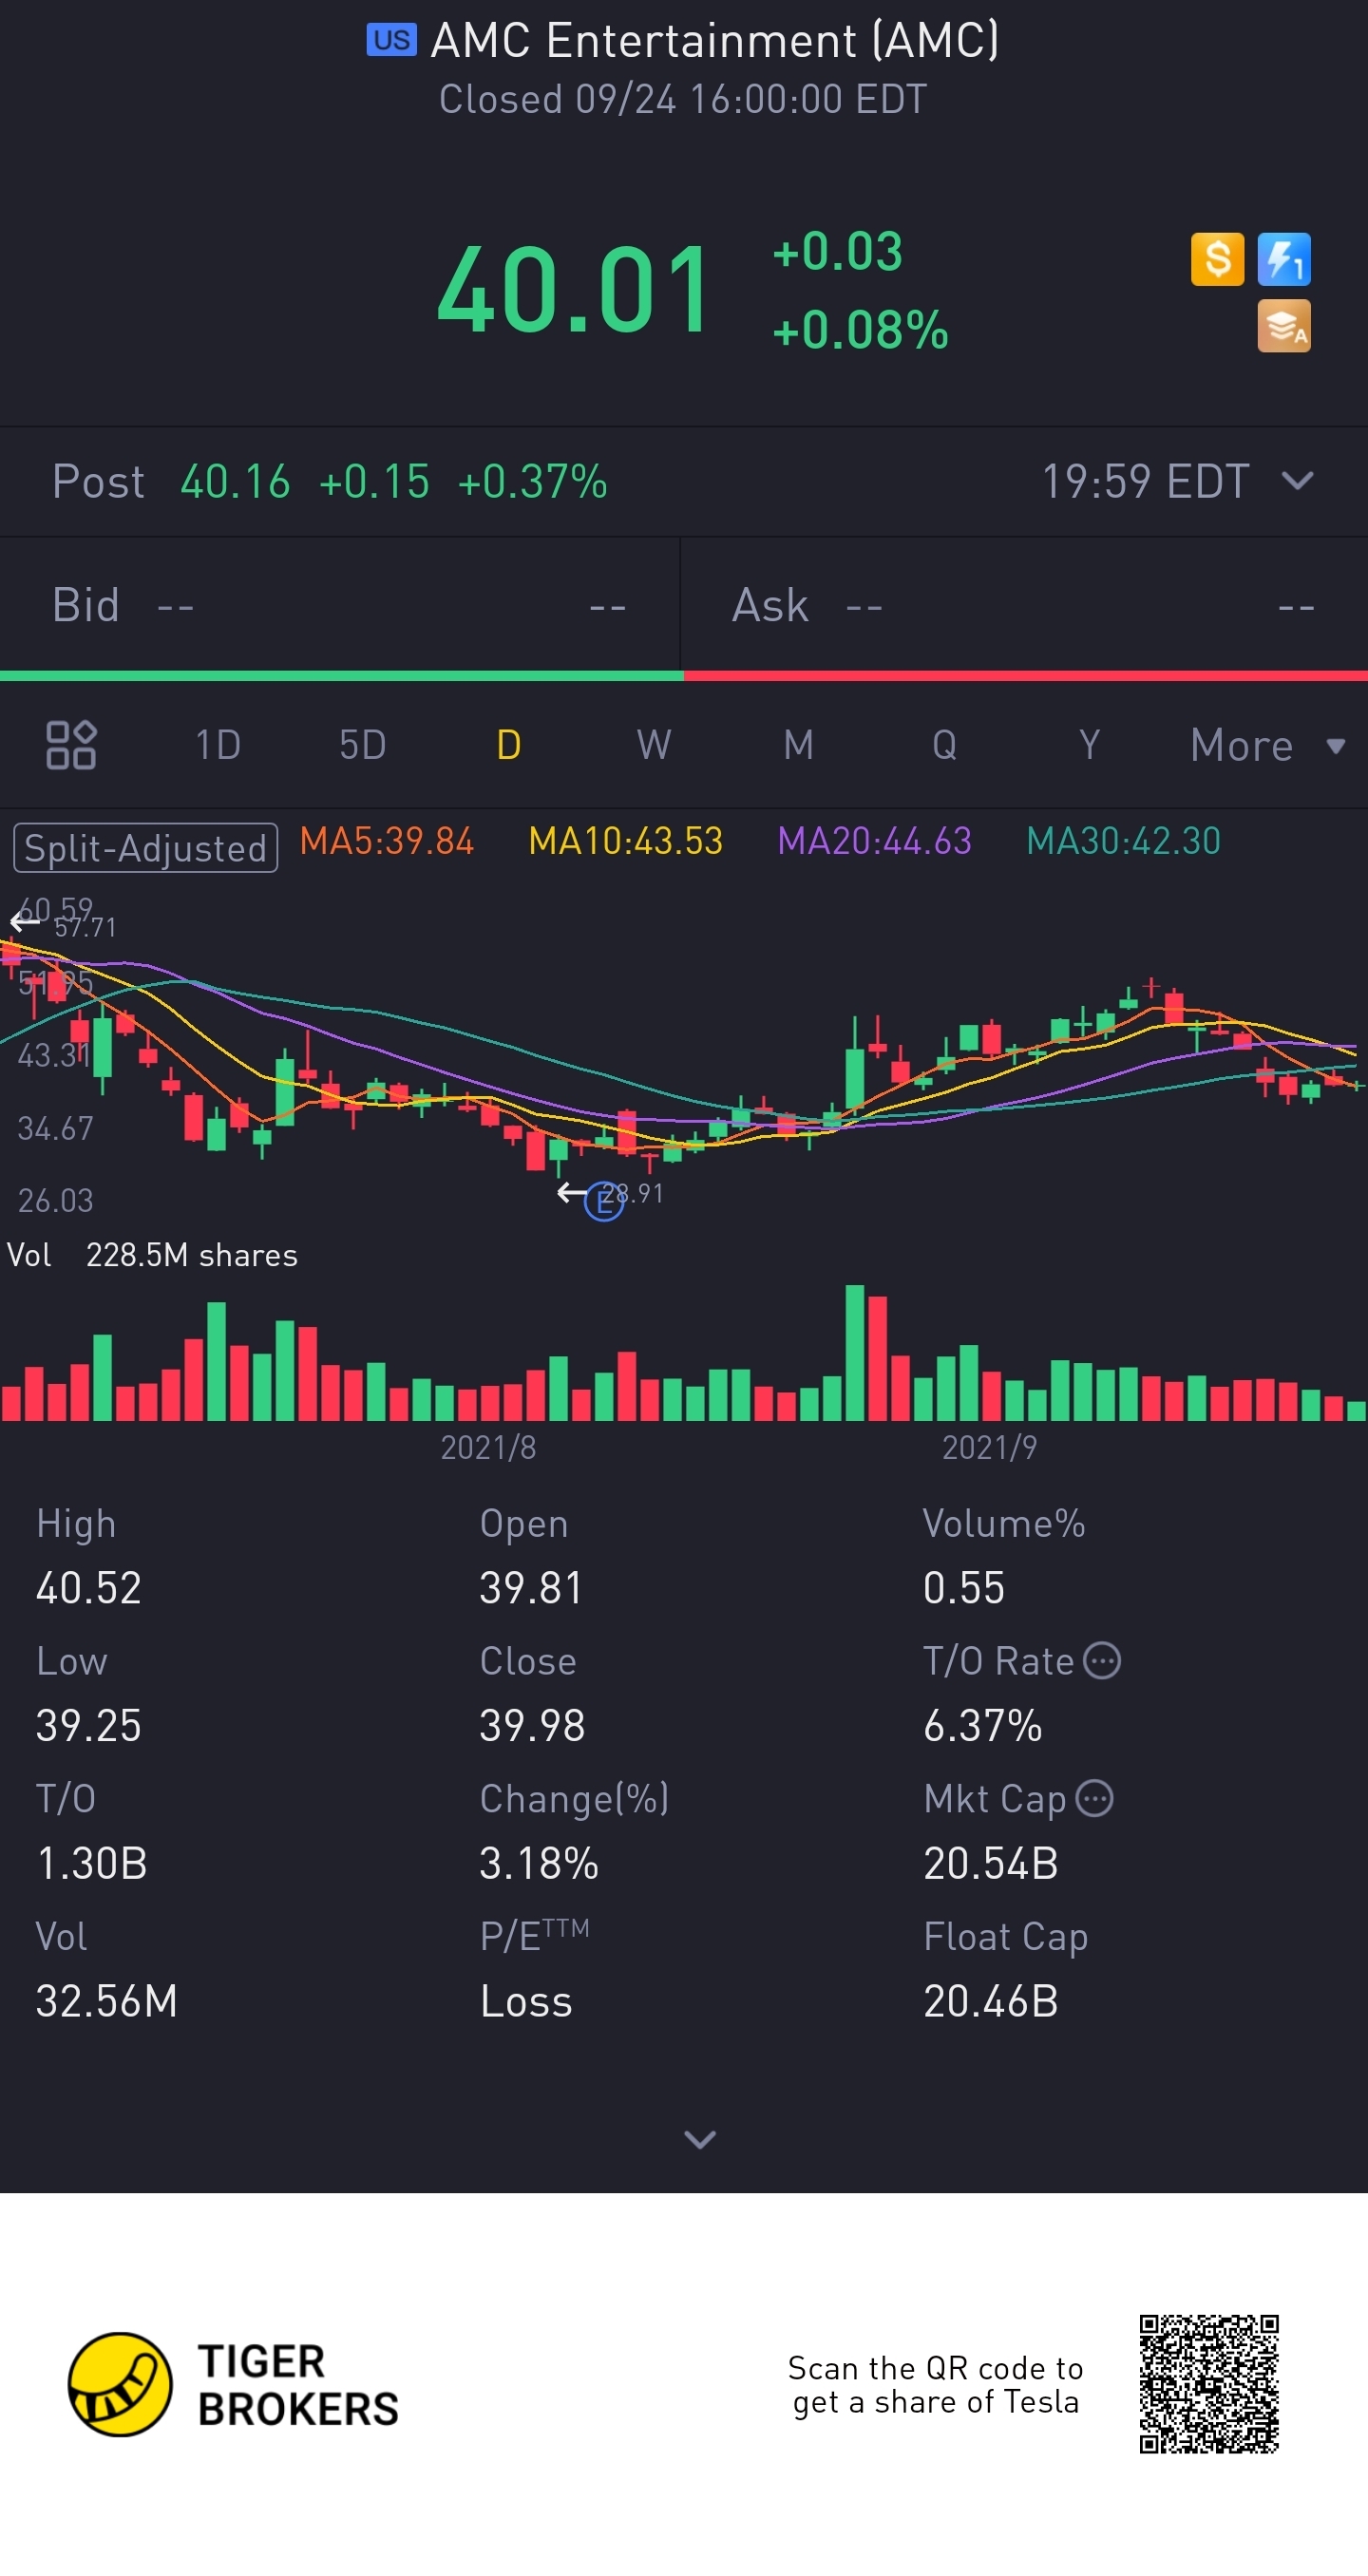Tap the Vol 32.56M value

coord(106,2001)
